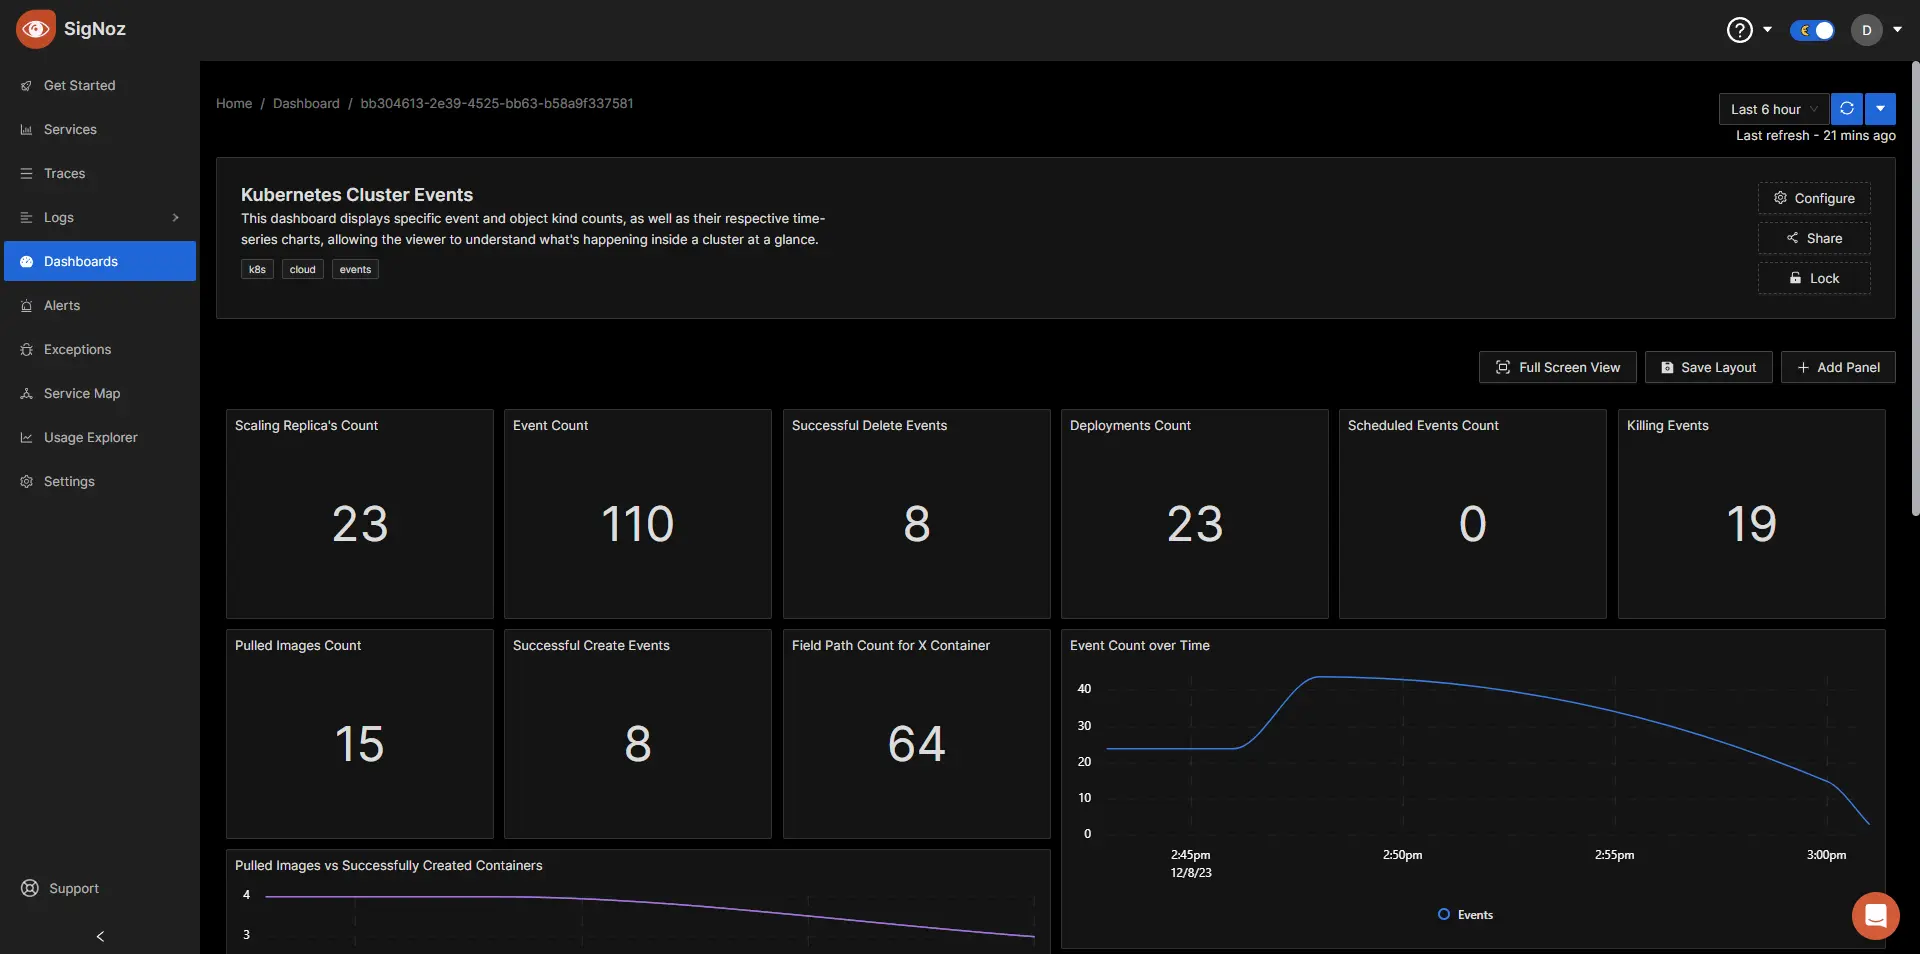Open Get Started from the sidebar
Image resolution: width=1920 pixels, height=954 pixels.
tap(100, 85)
